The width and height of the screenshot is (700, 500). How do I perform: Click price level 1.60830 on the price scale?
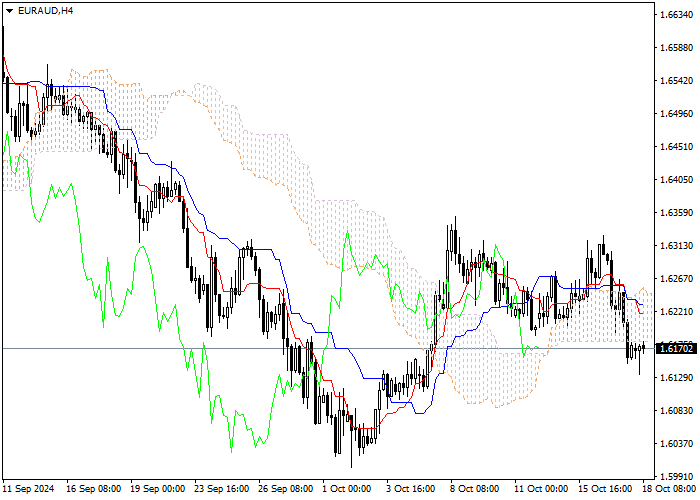[x=677, y=411]
